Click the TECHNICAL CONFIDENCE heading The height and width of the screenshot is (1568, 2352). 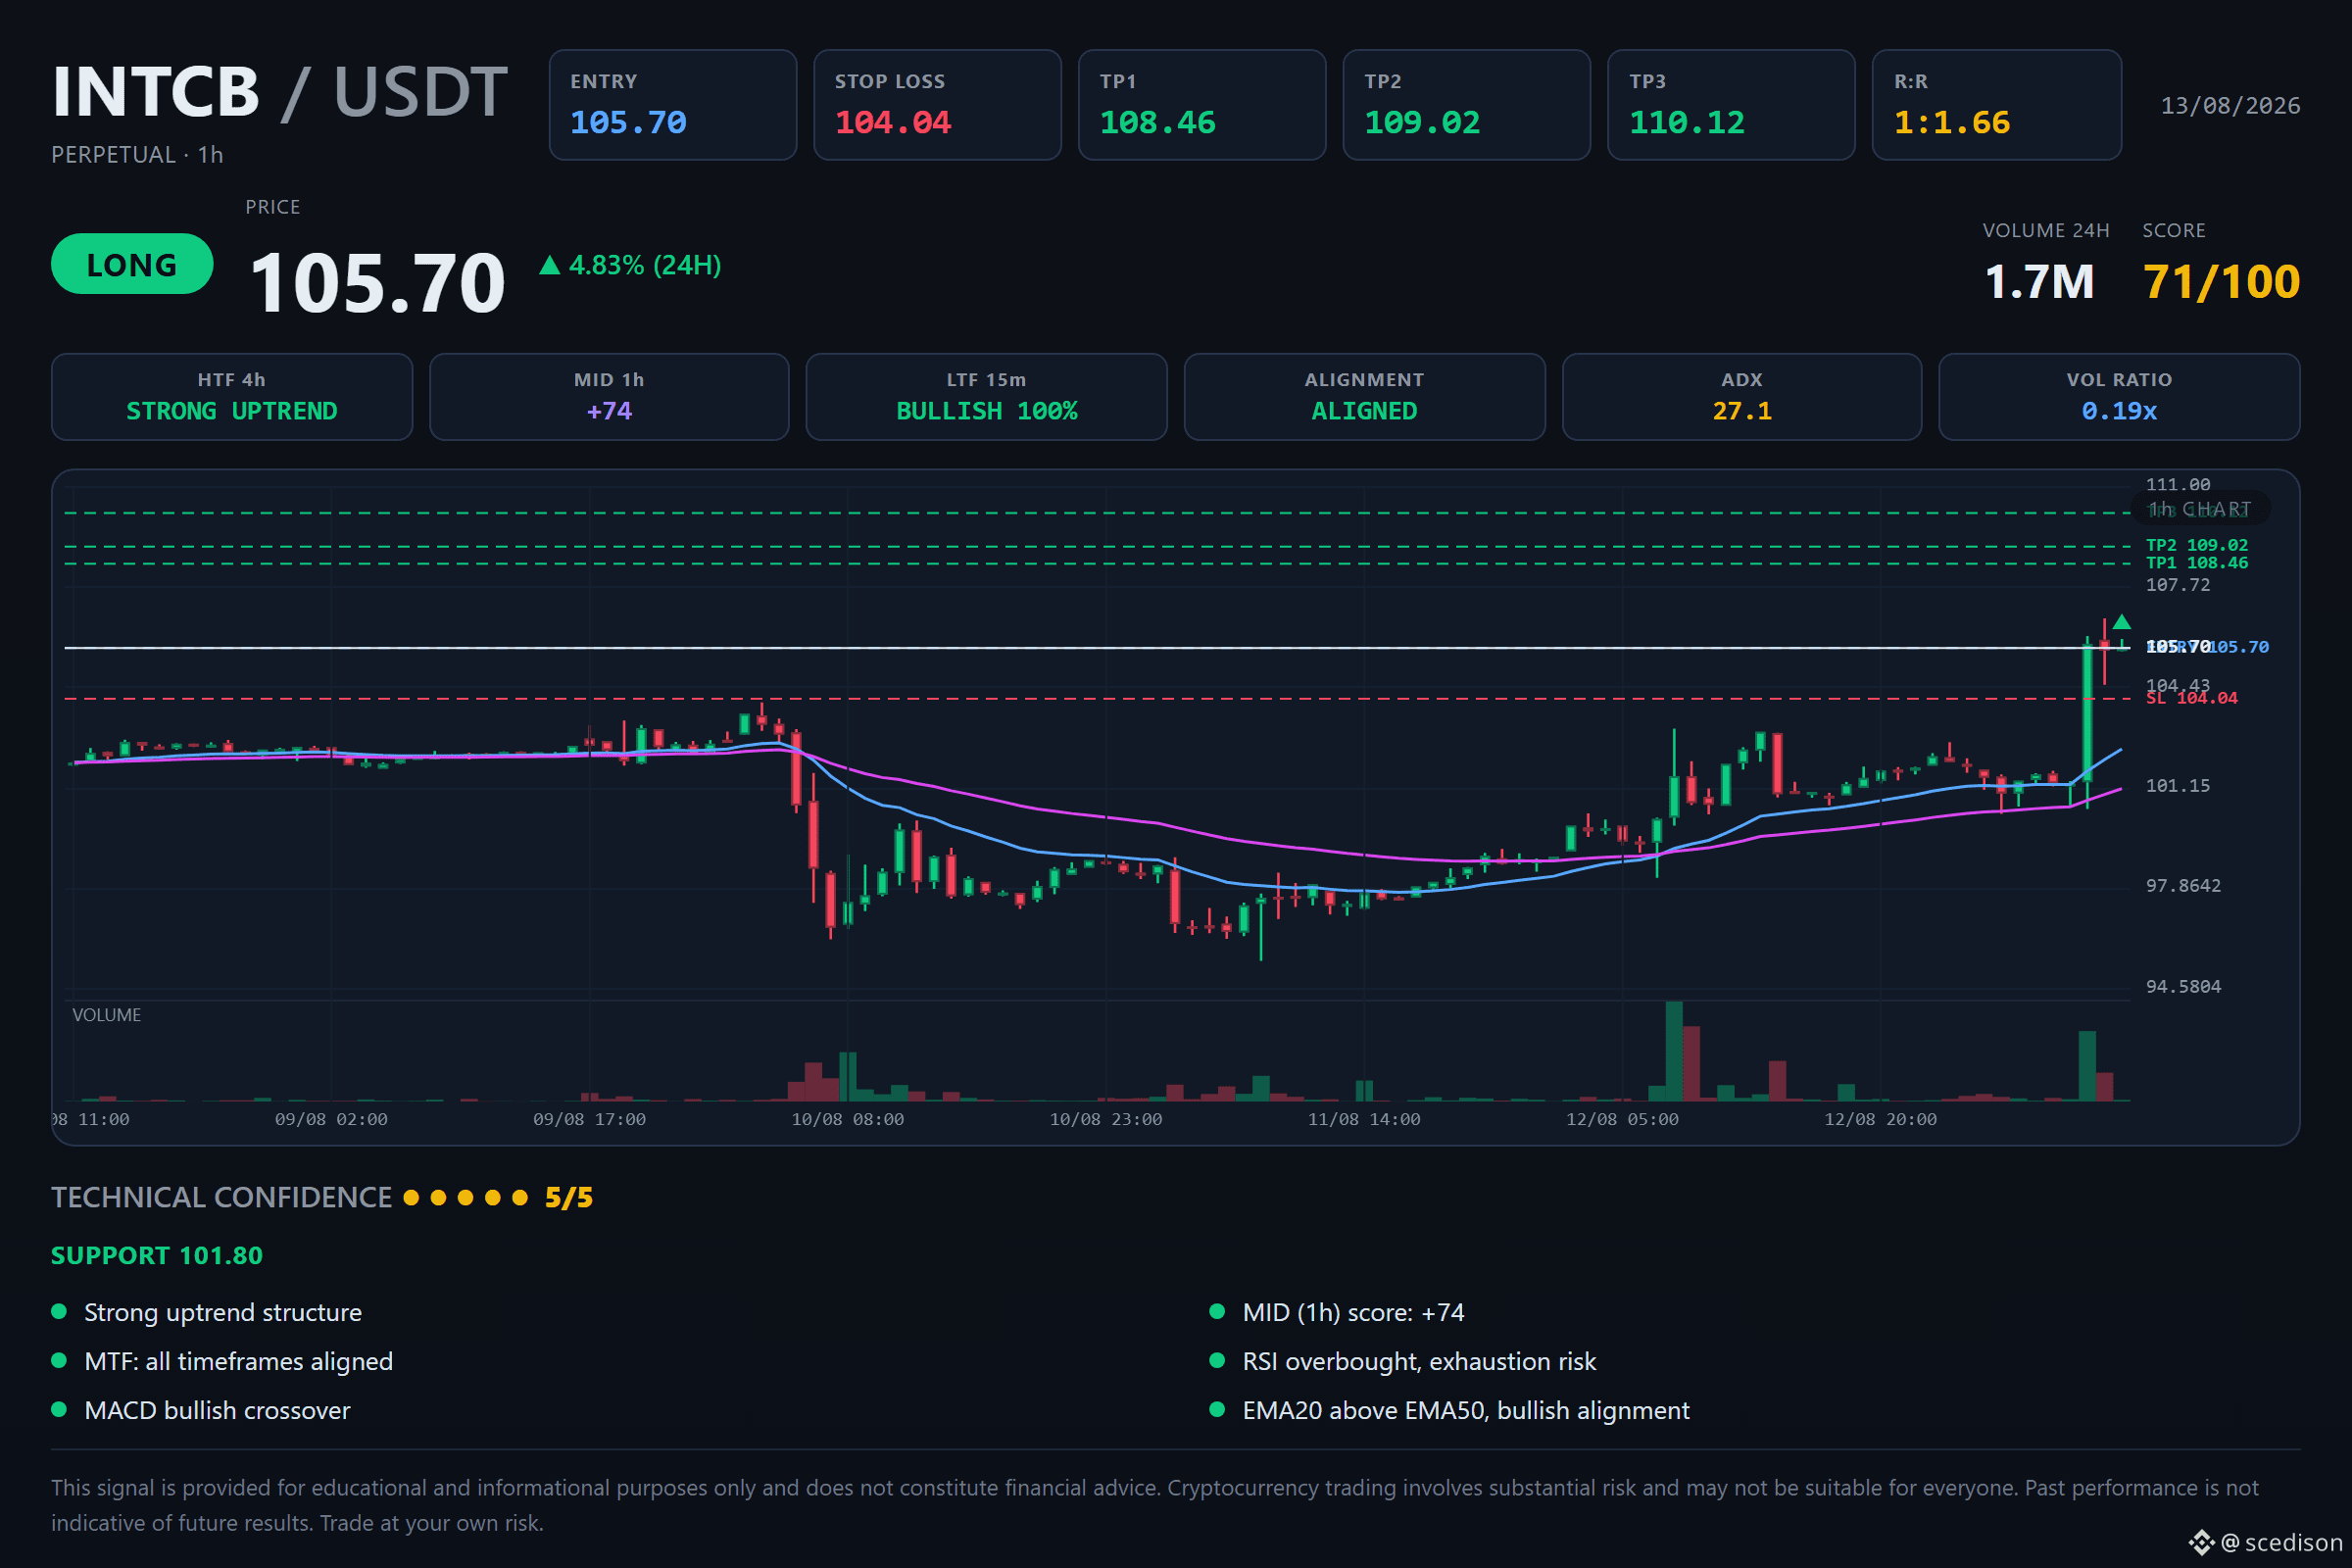(221, 1198)
